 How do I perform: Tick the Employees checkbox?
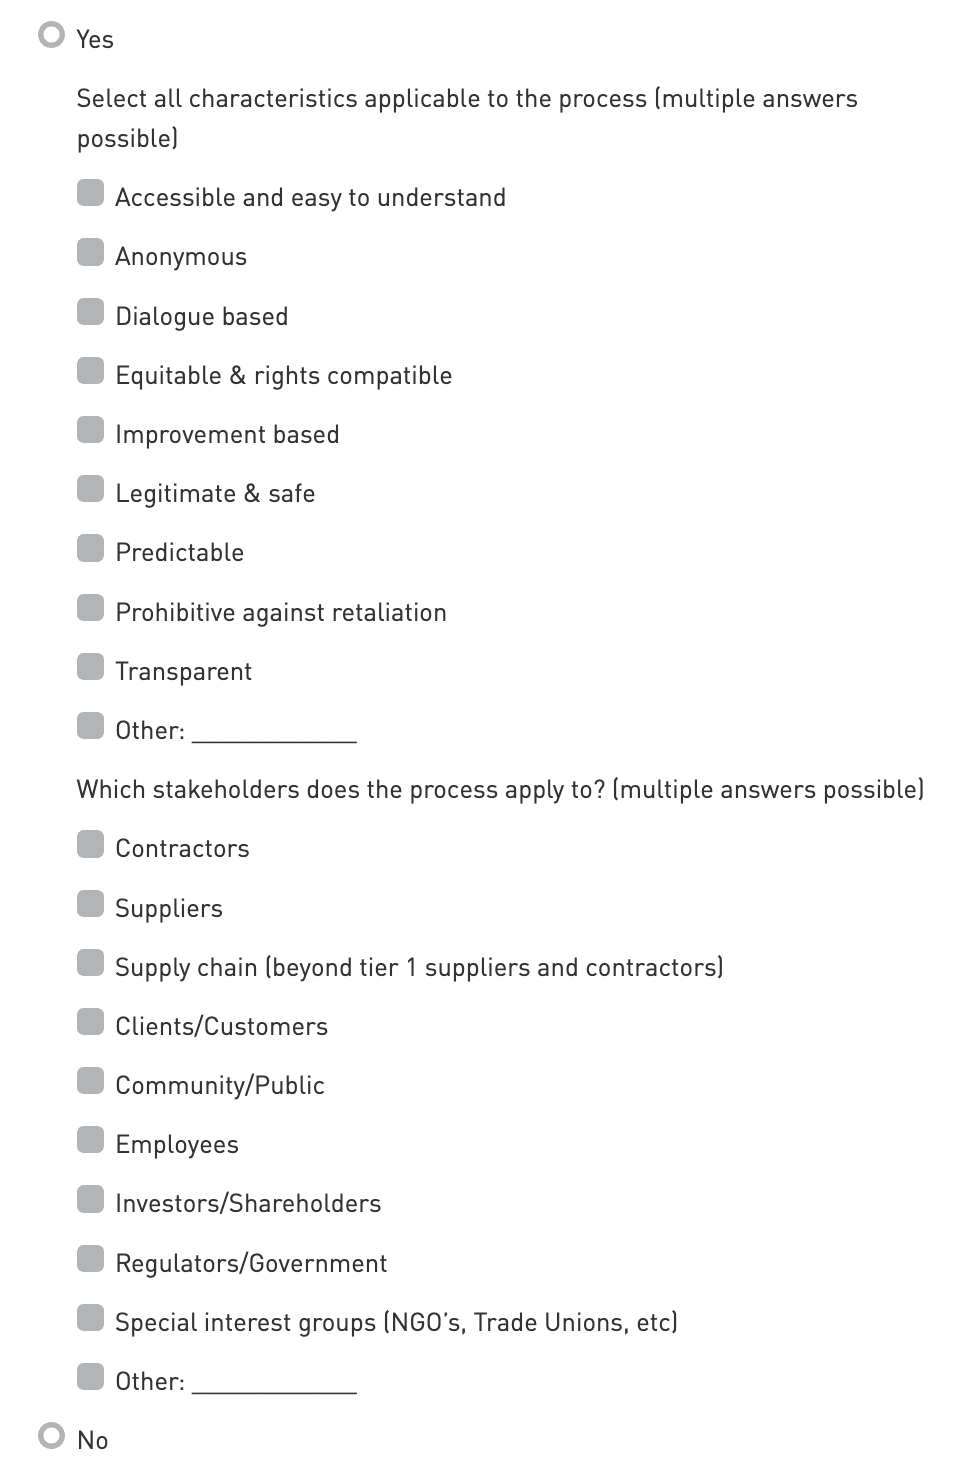point(91,1140)
